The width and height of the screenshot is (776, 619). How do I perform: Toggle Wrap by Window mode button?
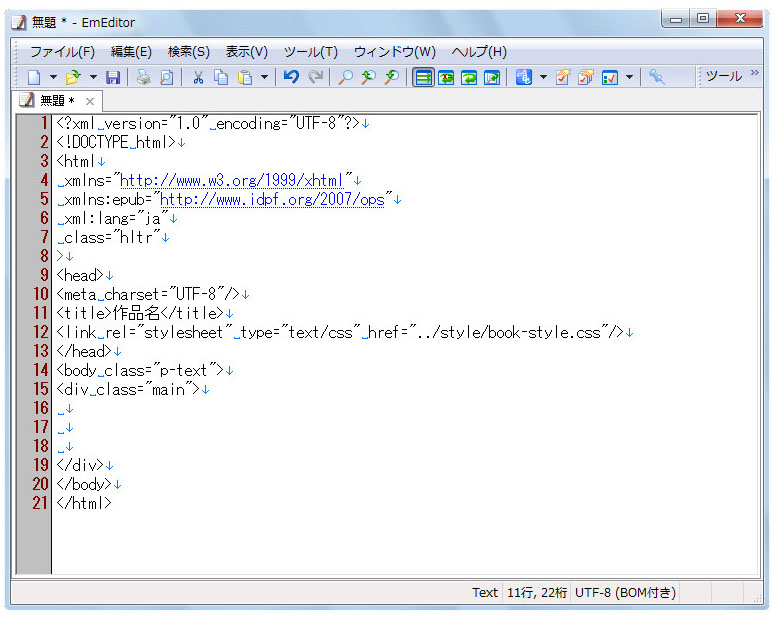(469, 78)
